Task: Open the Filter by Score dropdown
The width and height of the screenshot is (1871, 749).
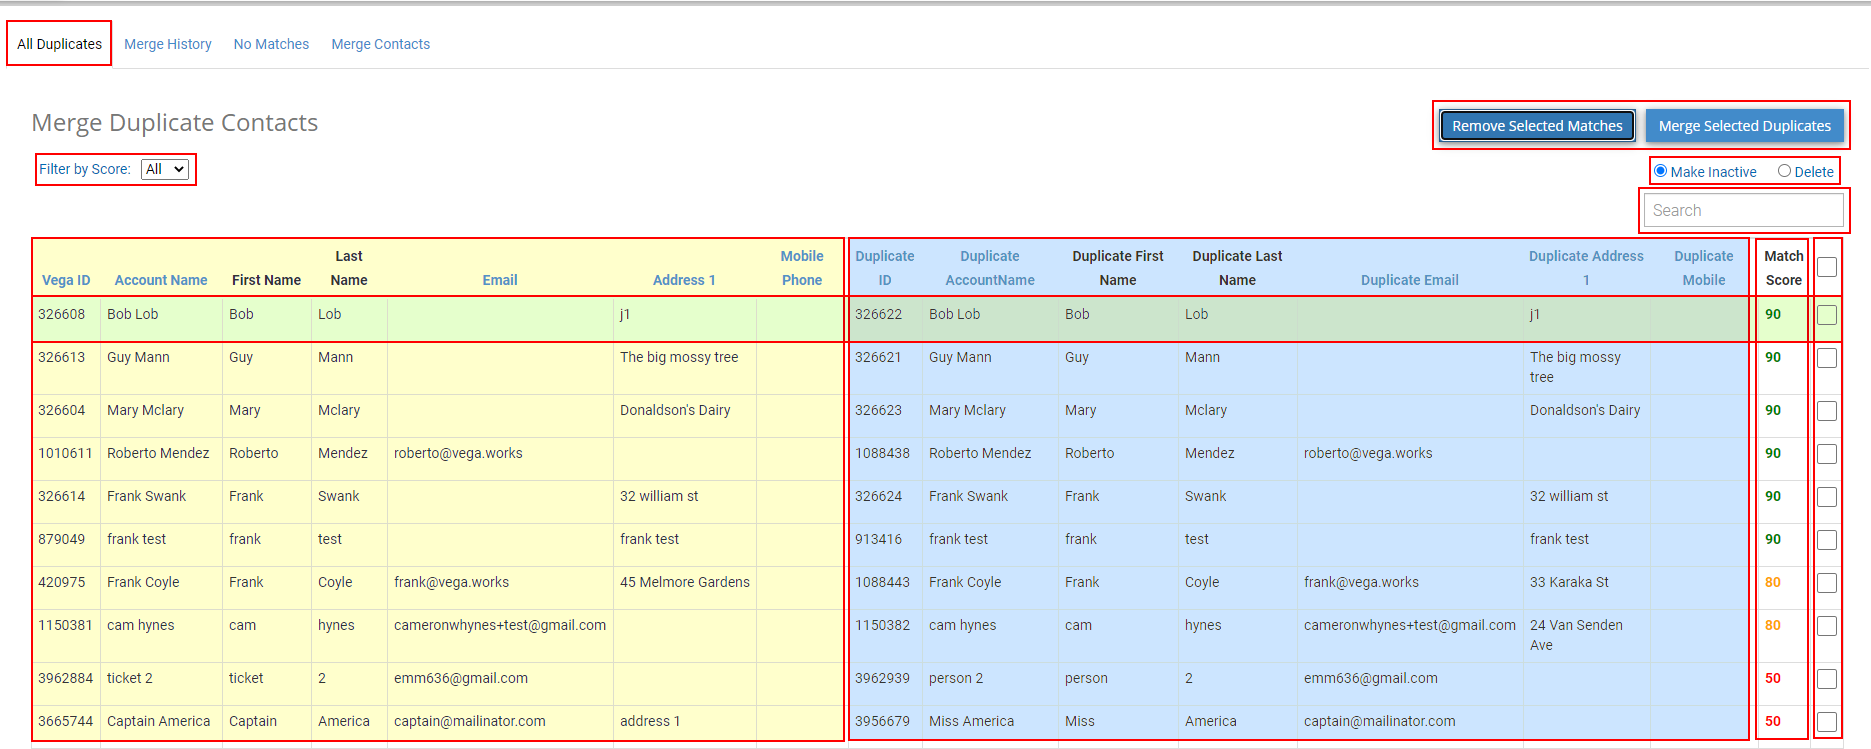Action: tap(165, 169)
